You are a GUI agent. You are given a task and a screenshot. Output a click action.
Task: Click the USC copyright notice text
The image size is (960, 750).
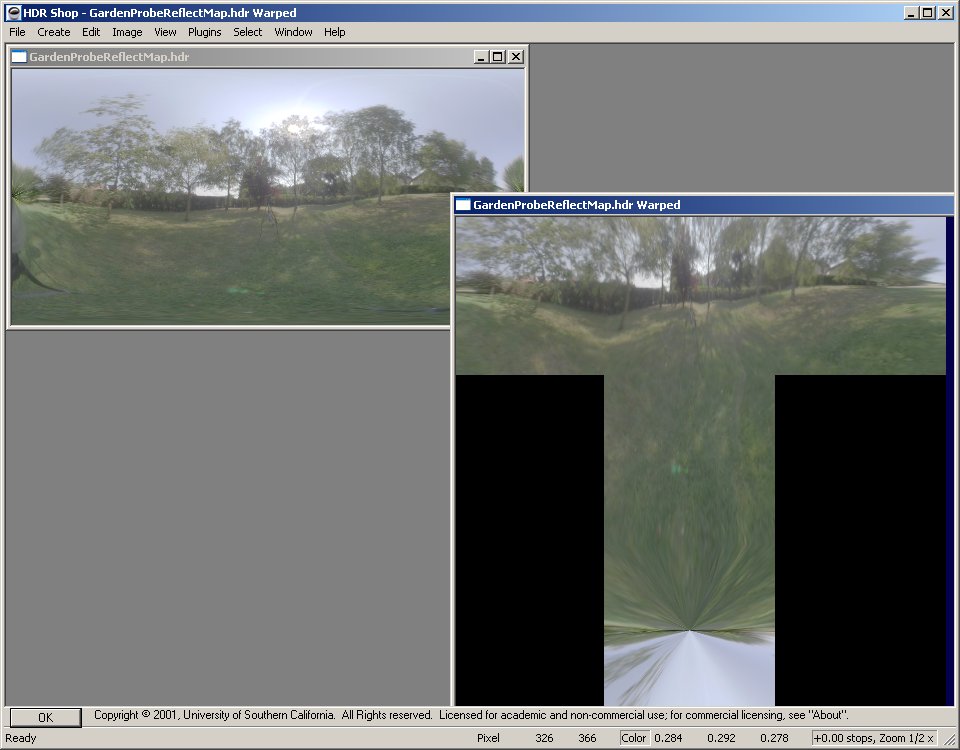coord(471,714)
